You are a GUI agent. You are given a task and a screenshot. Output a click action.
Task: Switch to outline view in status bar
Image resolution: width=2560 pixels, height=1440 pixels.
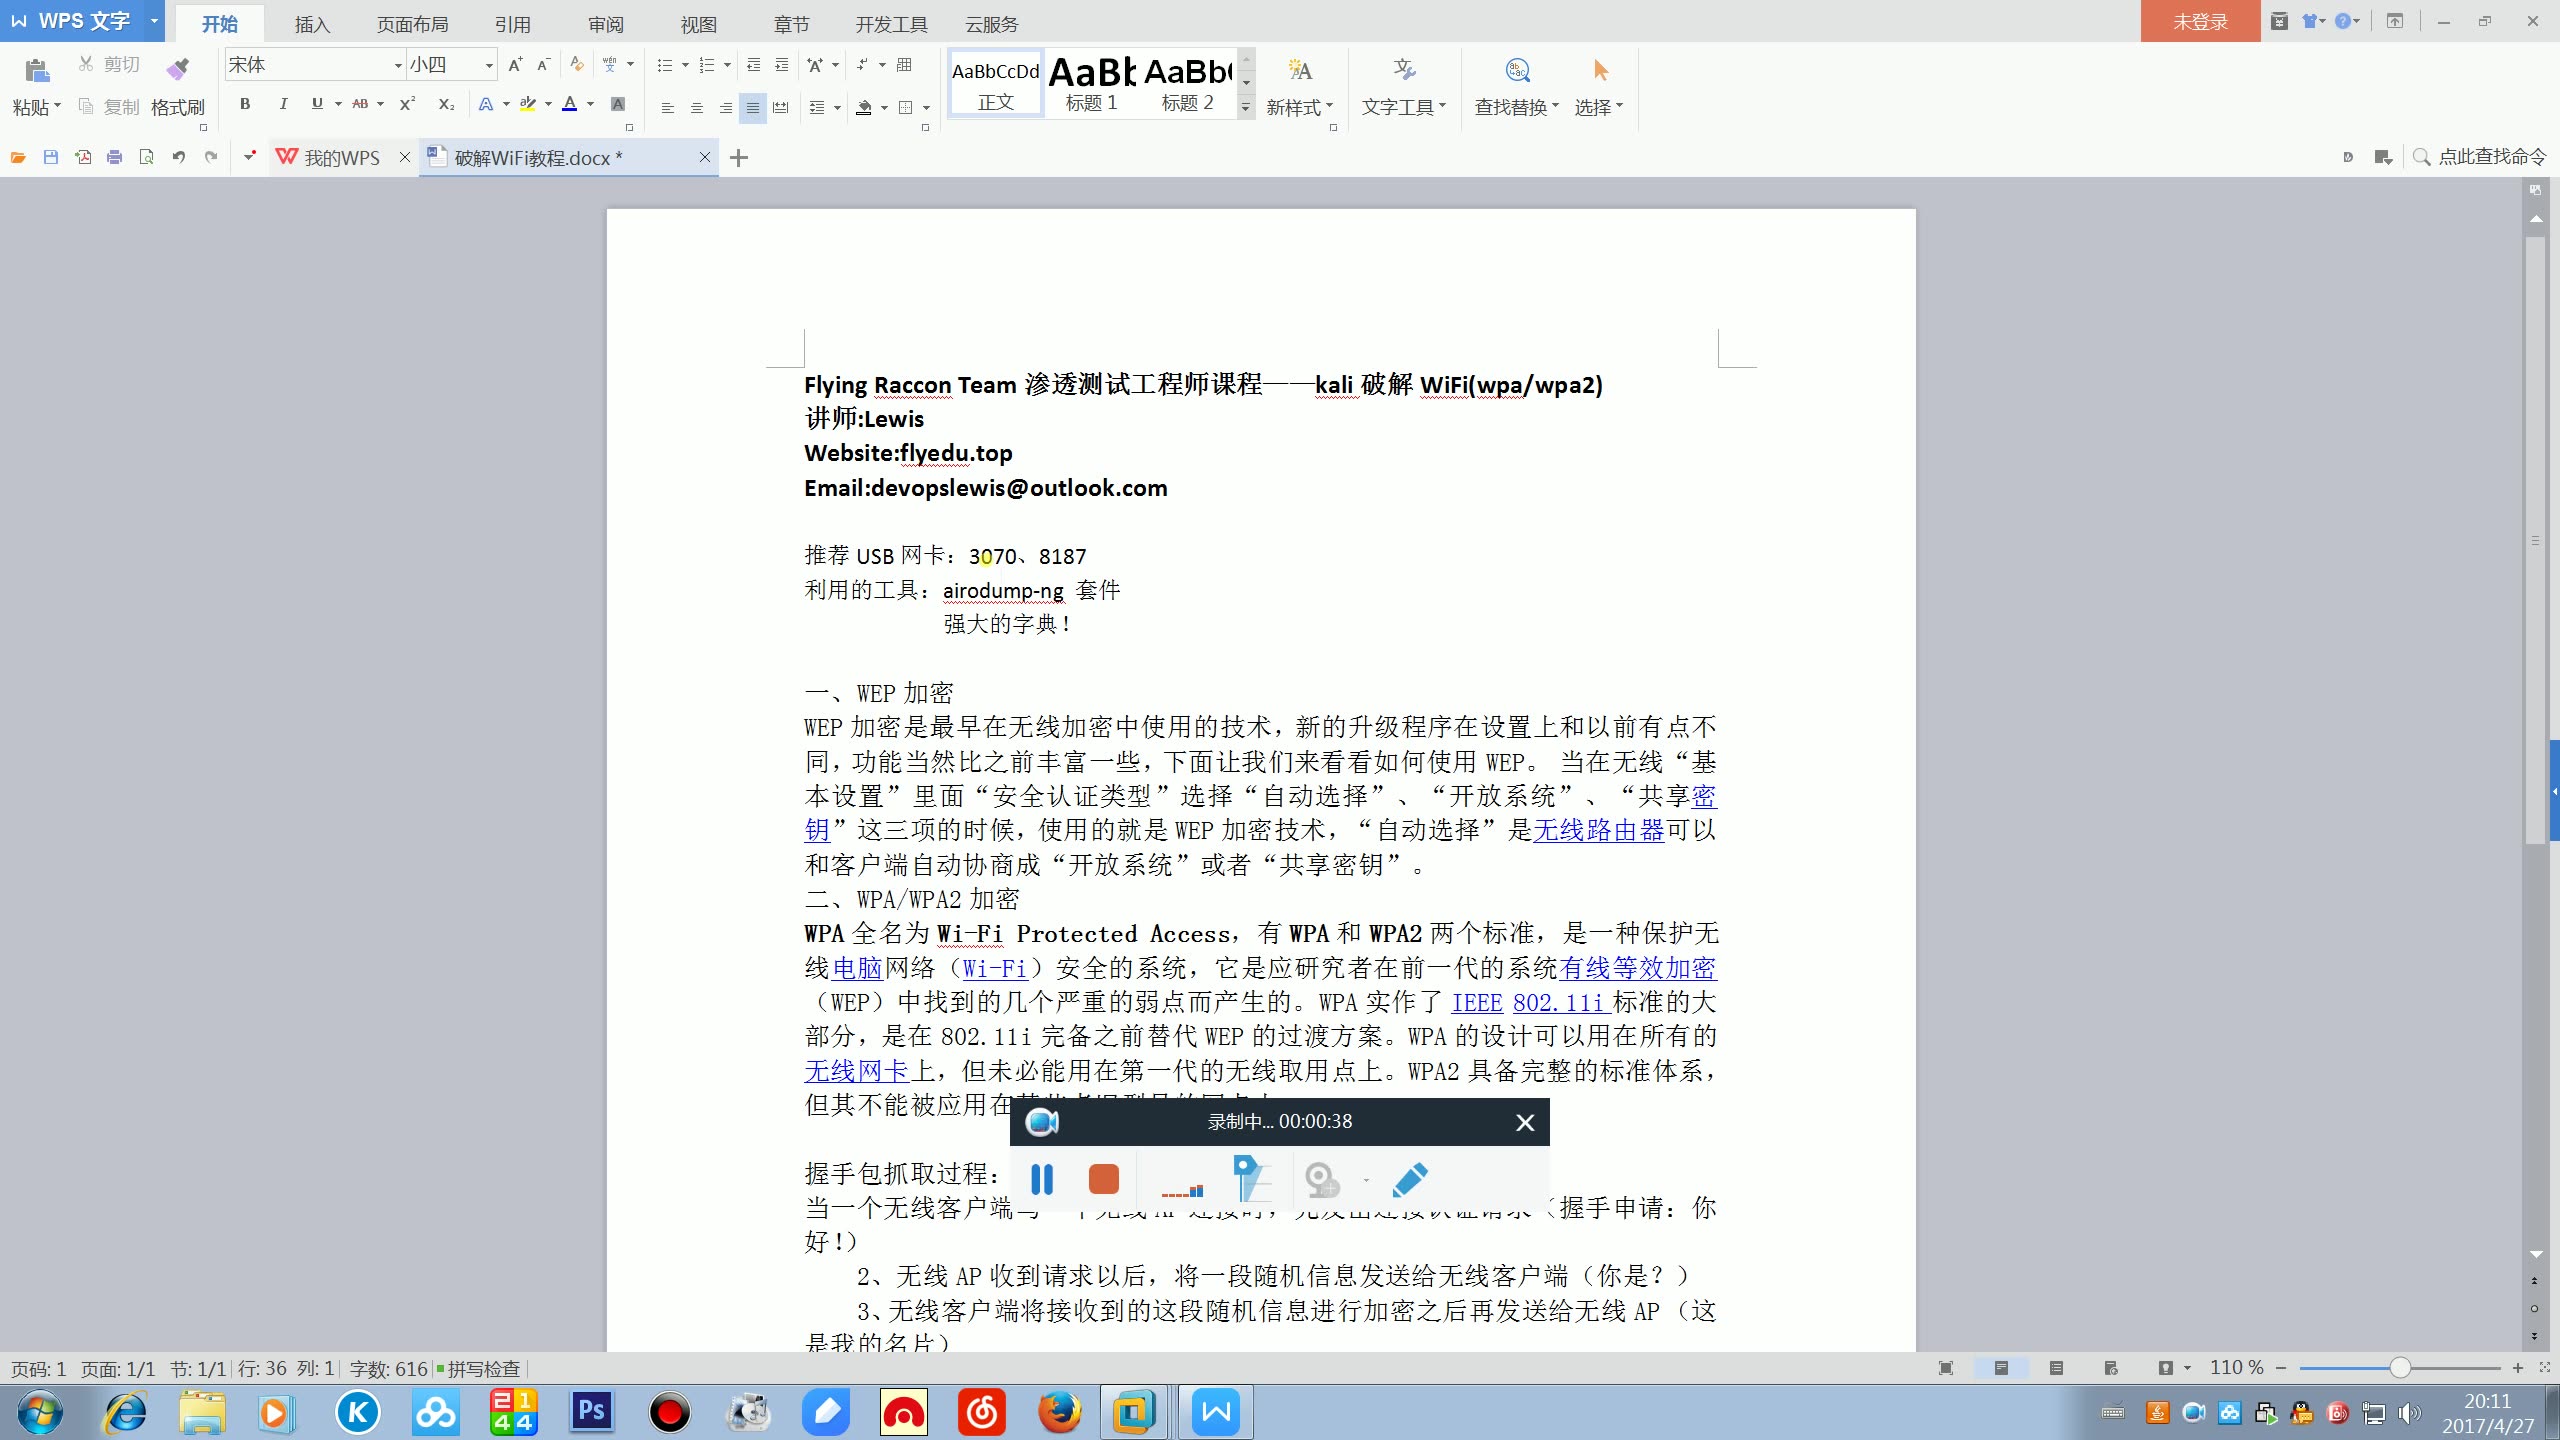click(x=2056, y=1368)
